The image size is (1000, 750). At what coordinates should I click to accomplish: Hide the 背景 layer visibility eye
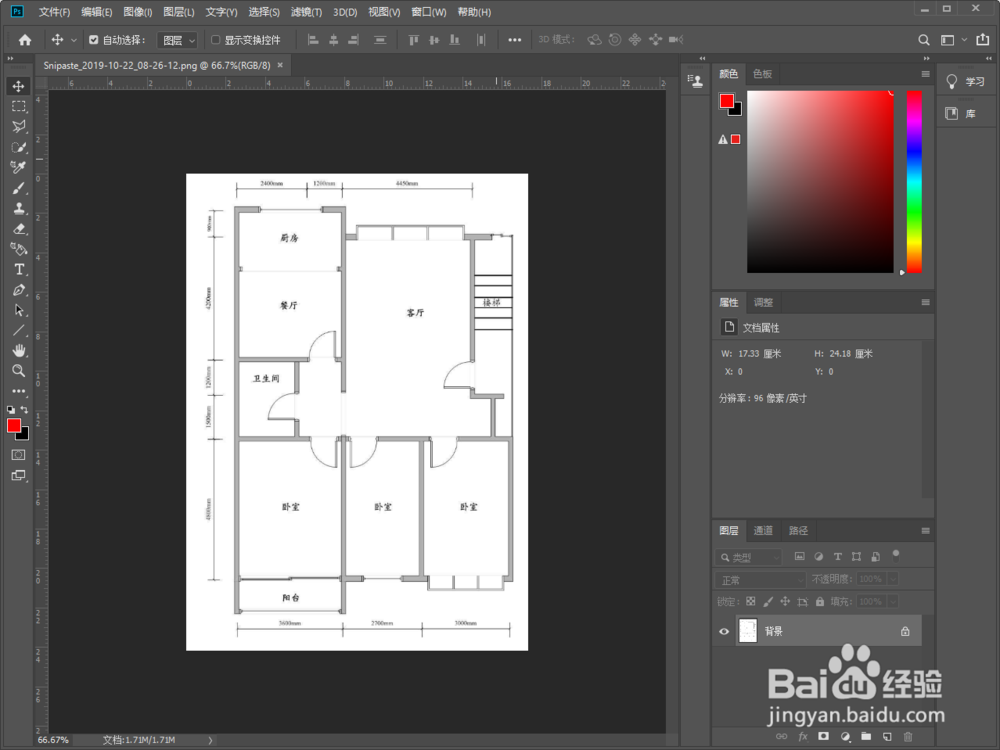click(725, 630)
